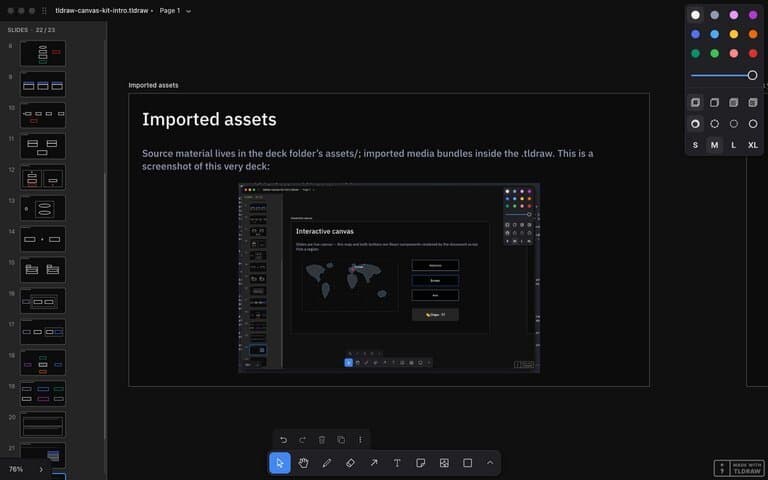Choose the grey color swatch
The height and width of the screenshot is (480, 768).
point(715,15)
